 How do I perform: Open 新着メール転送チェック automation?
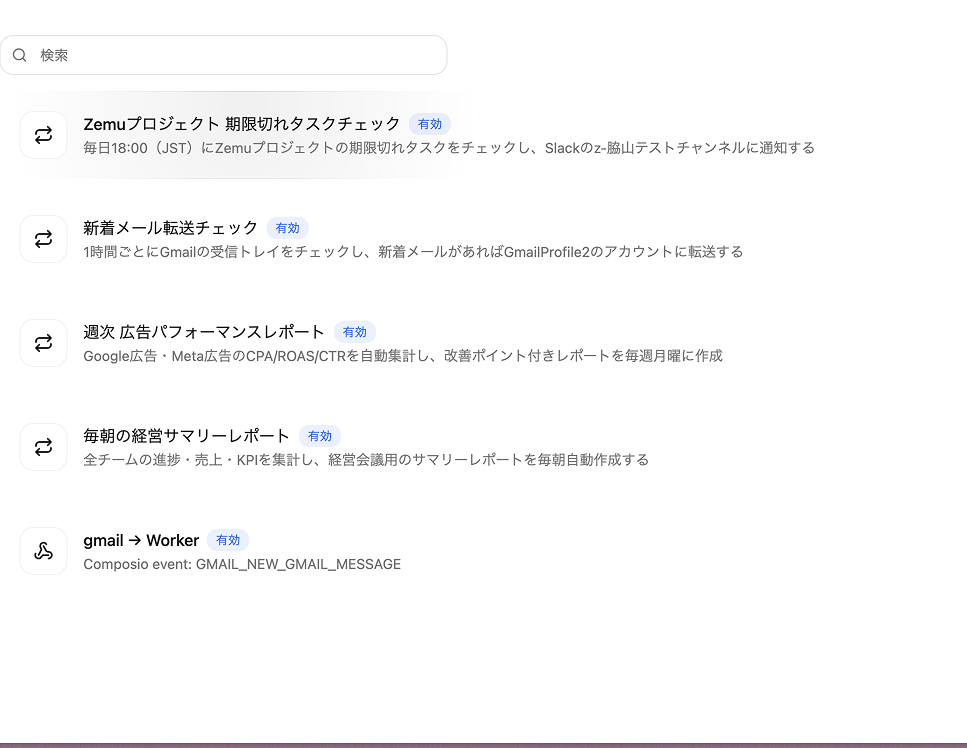170,228
